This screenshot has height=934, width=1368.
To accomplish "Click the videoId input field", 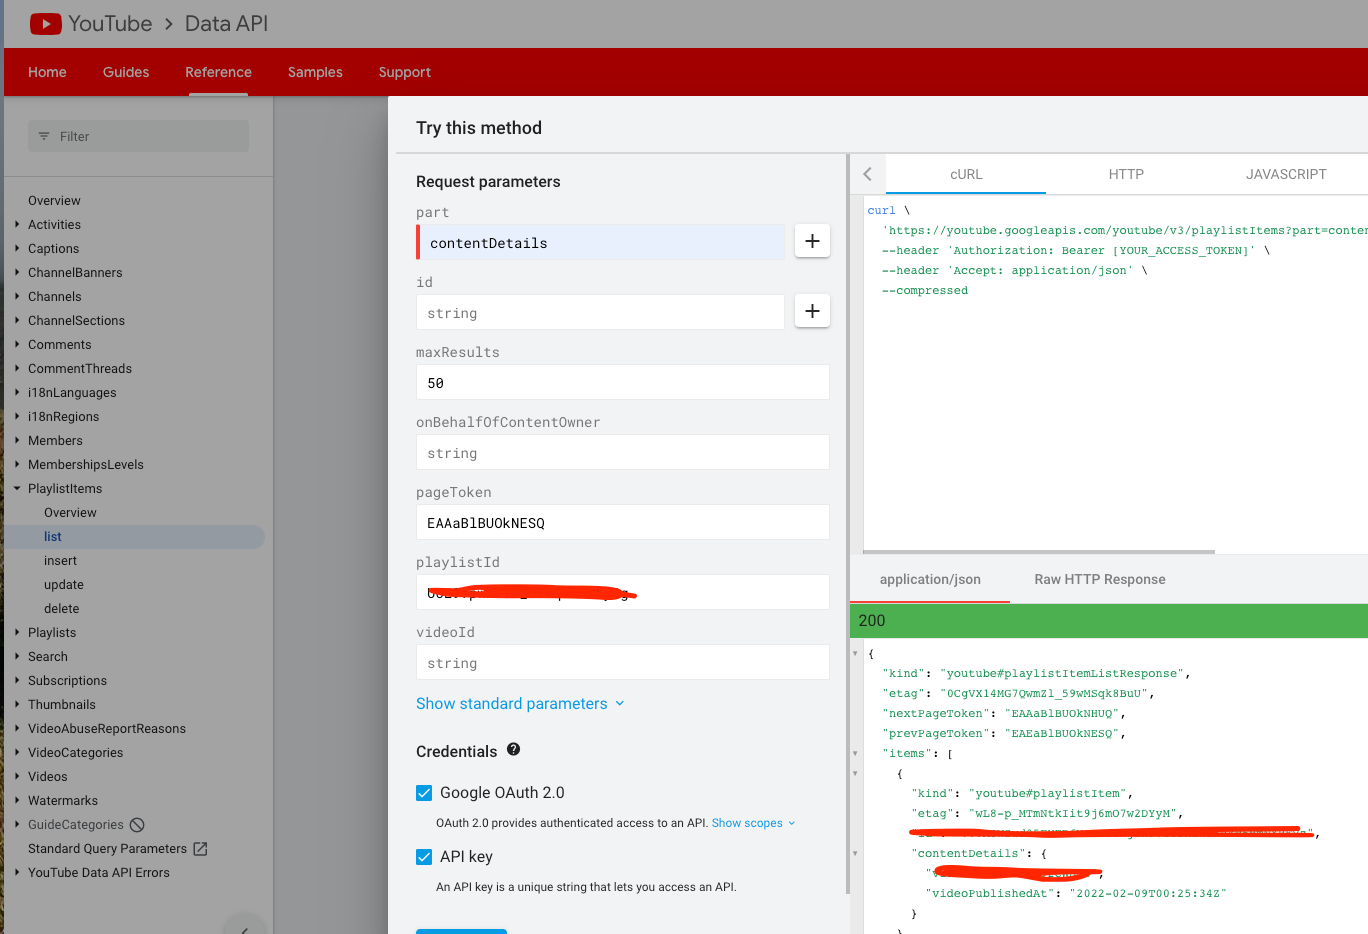I will [x=622, y=662].
